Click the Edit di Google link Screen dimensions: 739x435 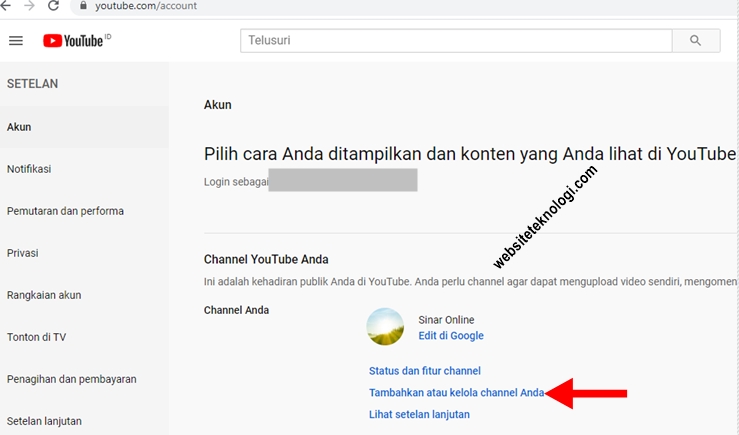coord(451,336)
